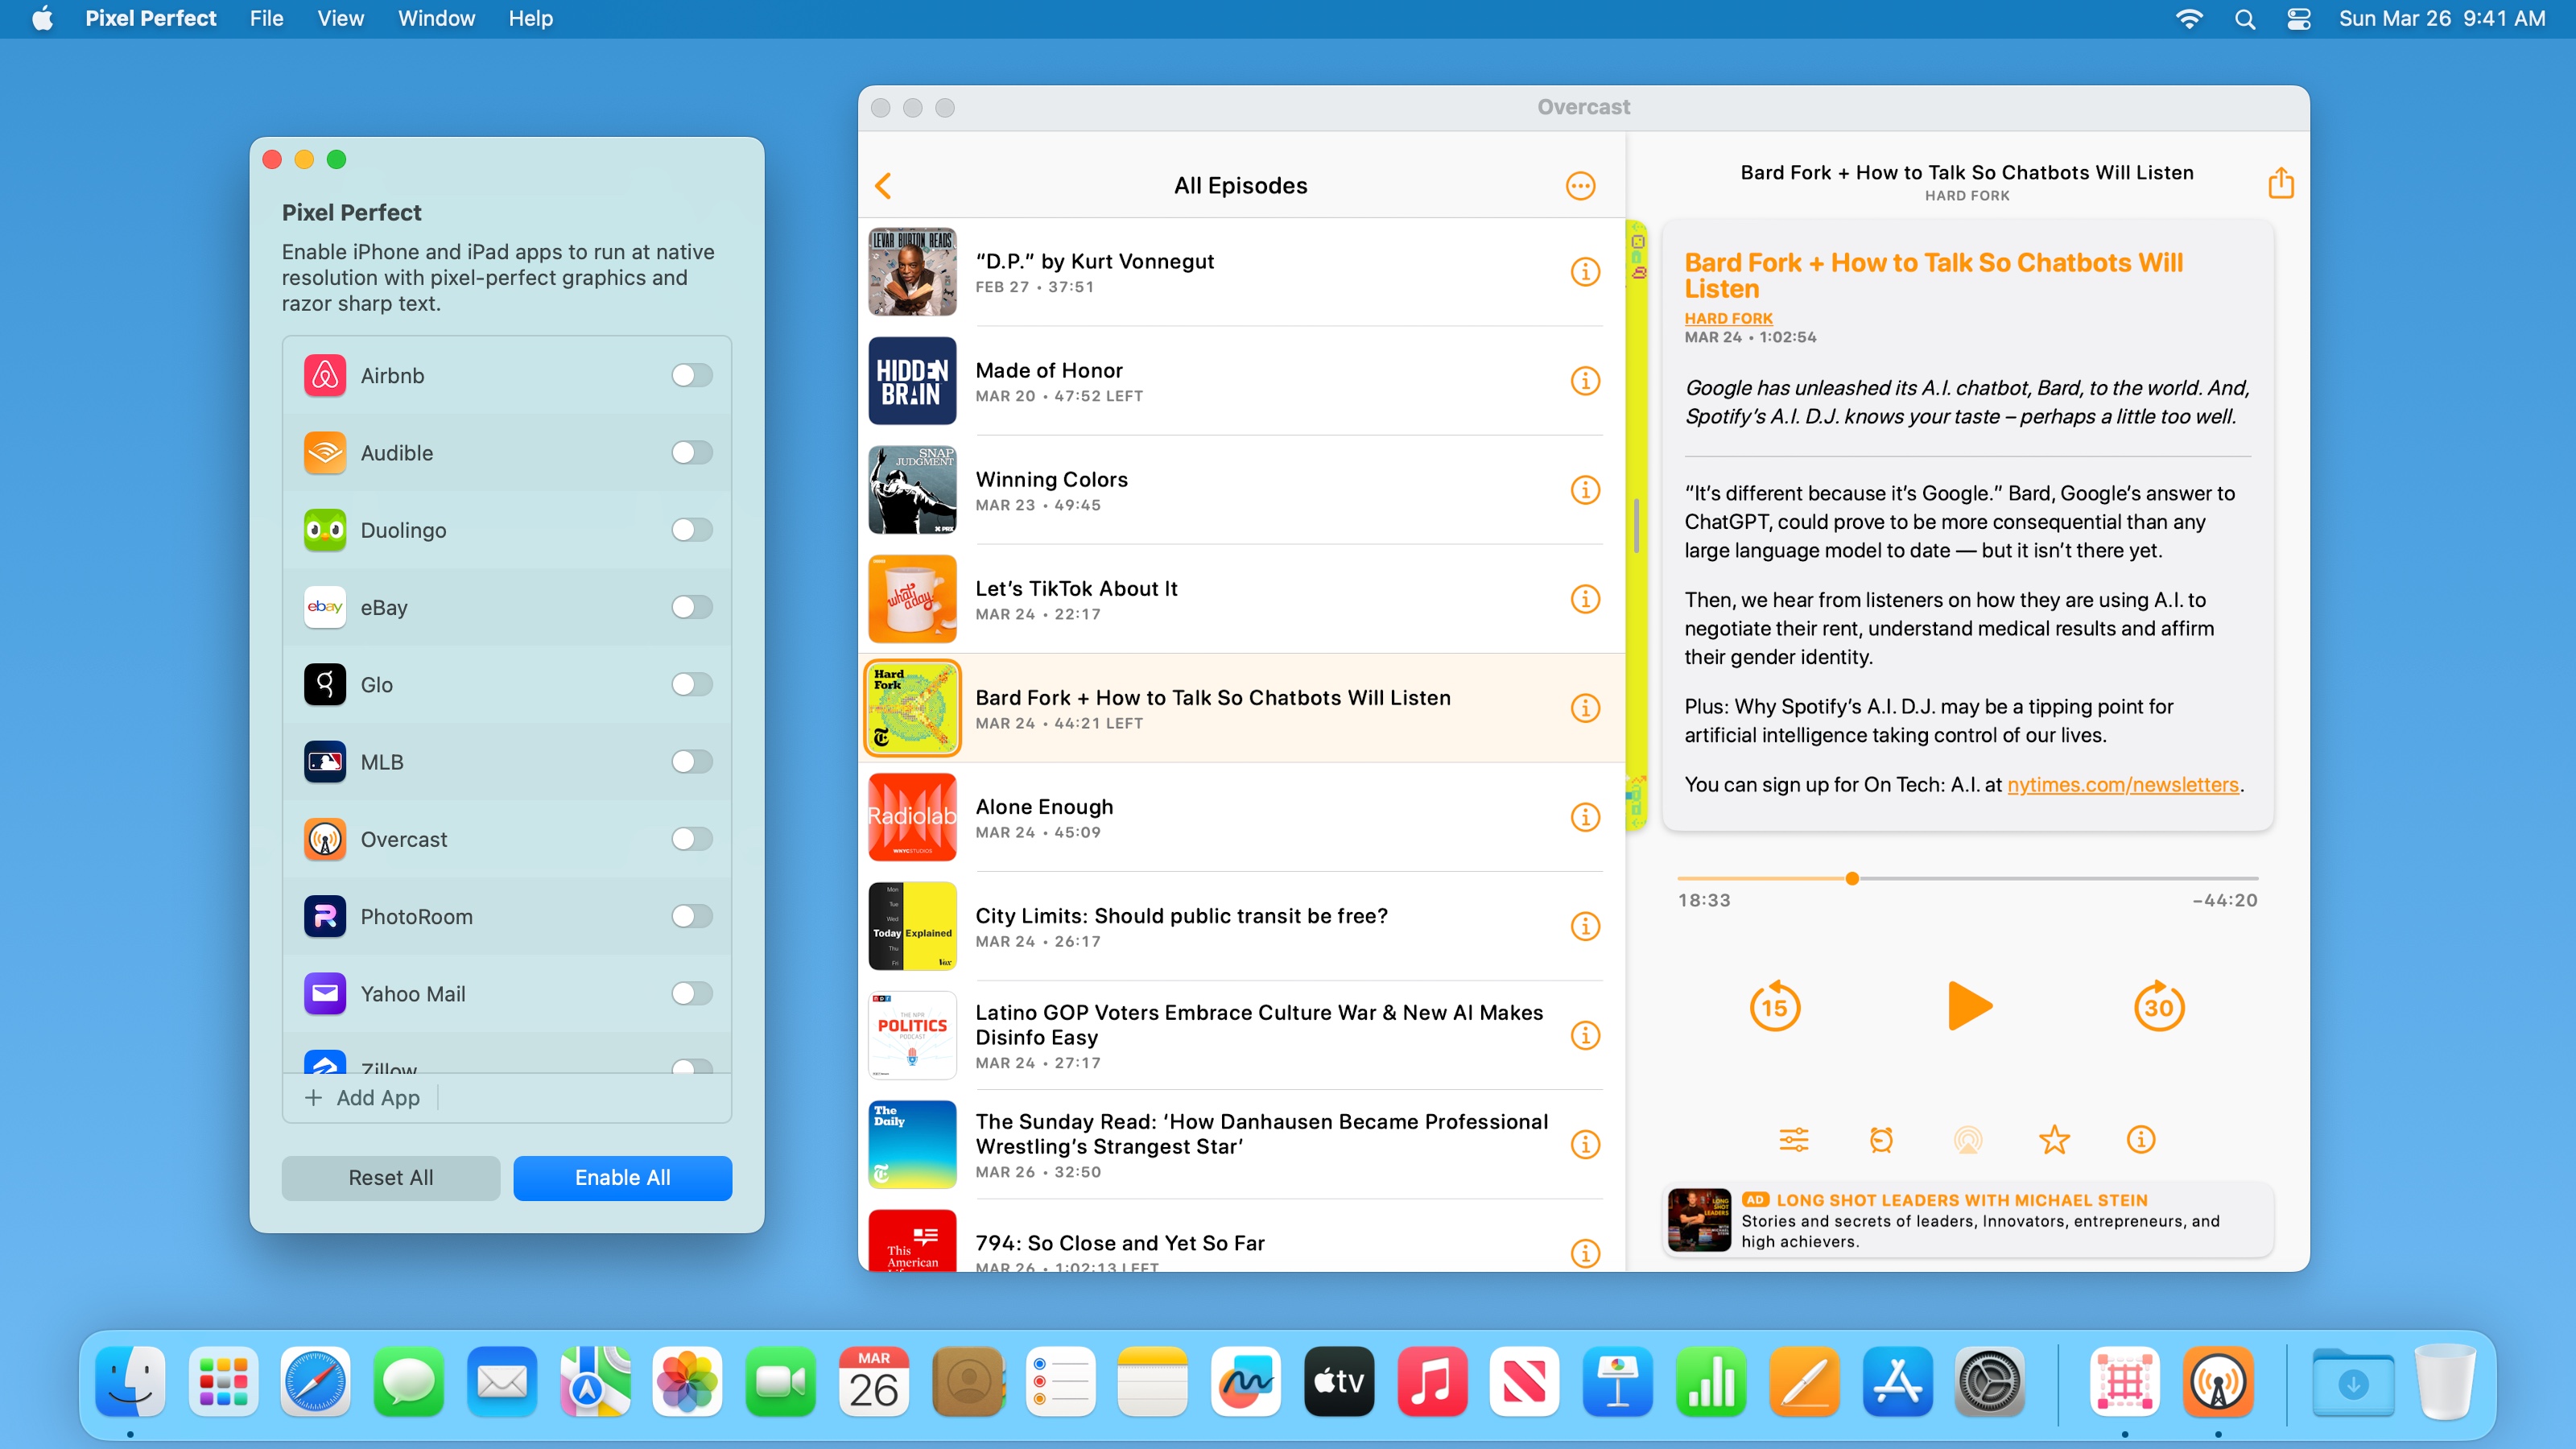Open the nytimes.com/newsletters link
2576x1449 pixels.
[x=2122, y=785]
